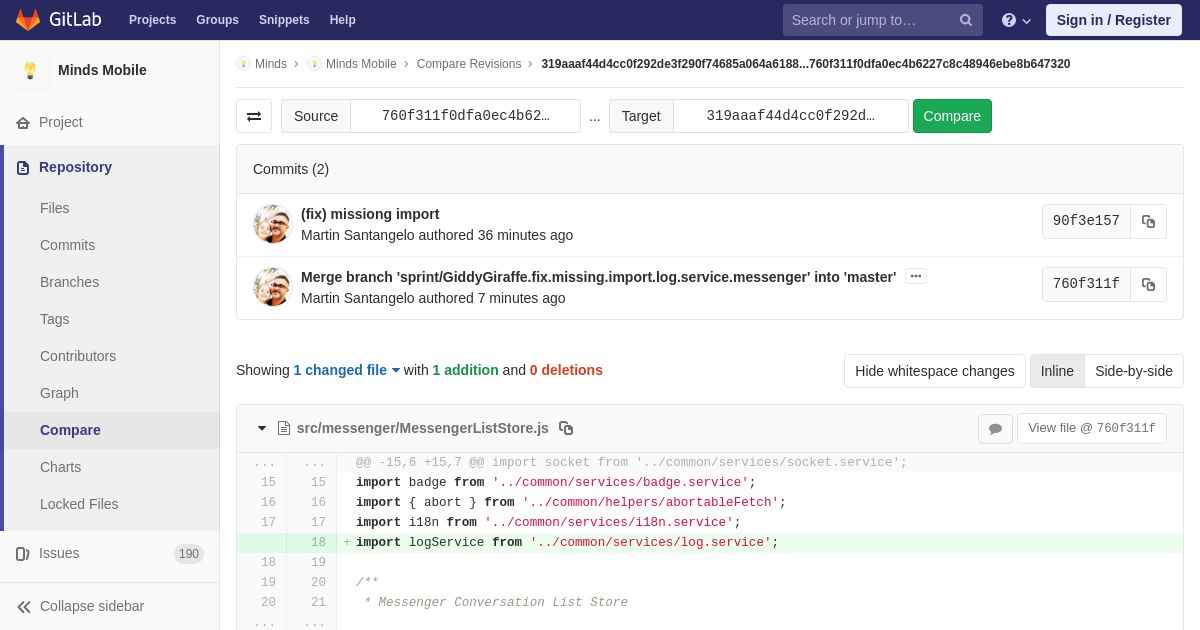Expand merge commit description ellipsis
This screenshot has width=1200, height=630.
pos(915,276)
